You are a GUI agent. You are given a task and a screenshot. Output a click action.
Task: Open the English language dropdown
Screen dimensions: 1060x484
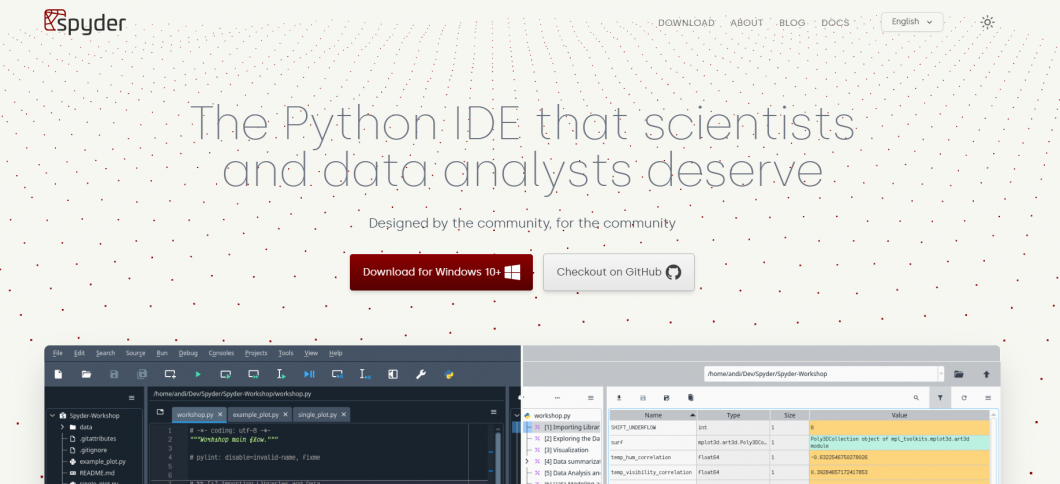912,22
